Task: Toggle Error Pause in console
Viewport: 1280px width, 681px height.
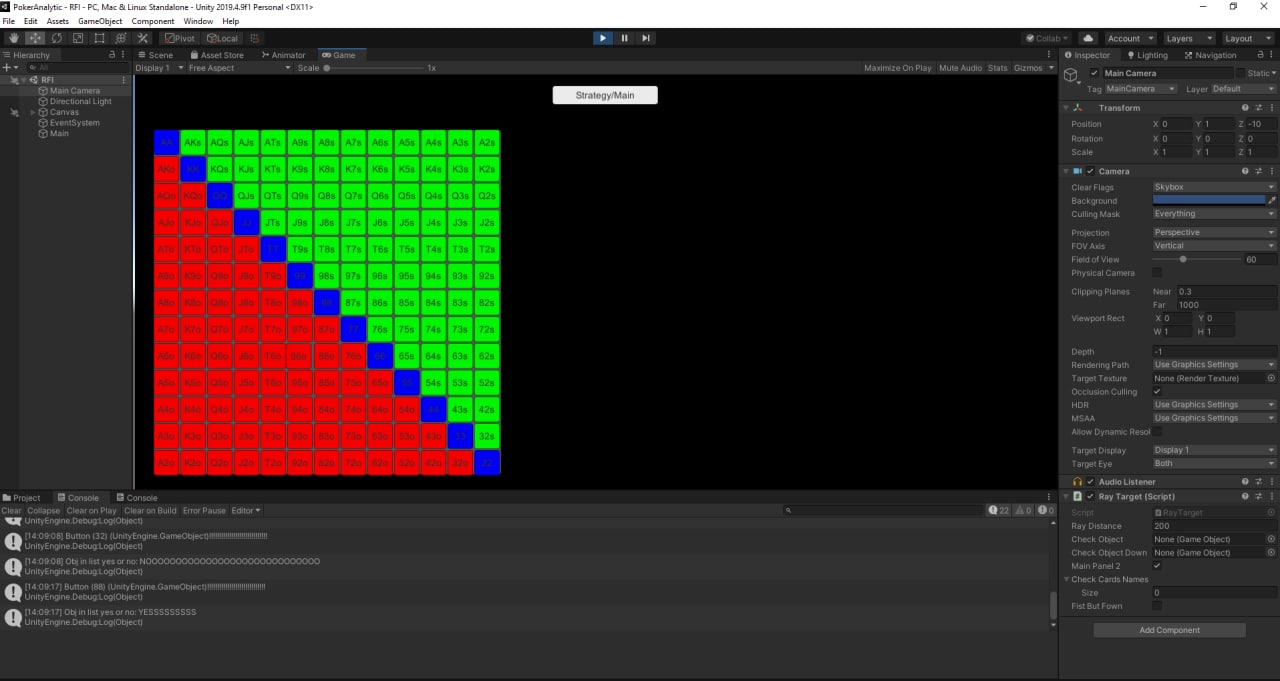Action: click(x=204, y=510)
